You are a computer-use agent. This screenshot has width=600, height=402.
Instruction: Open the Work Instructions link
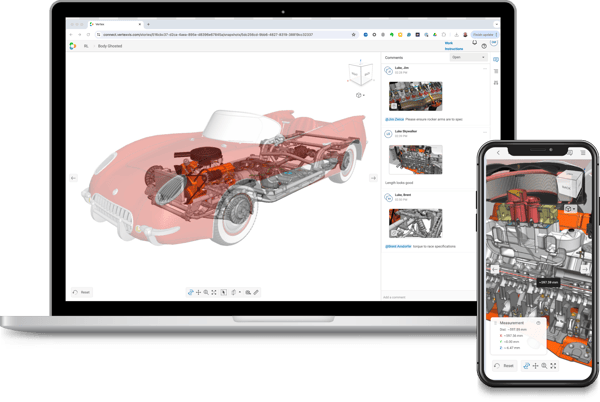tap(456, 46)
